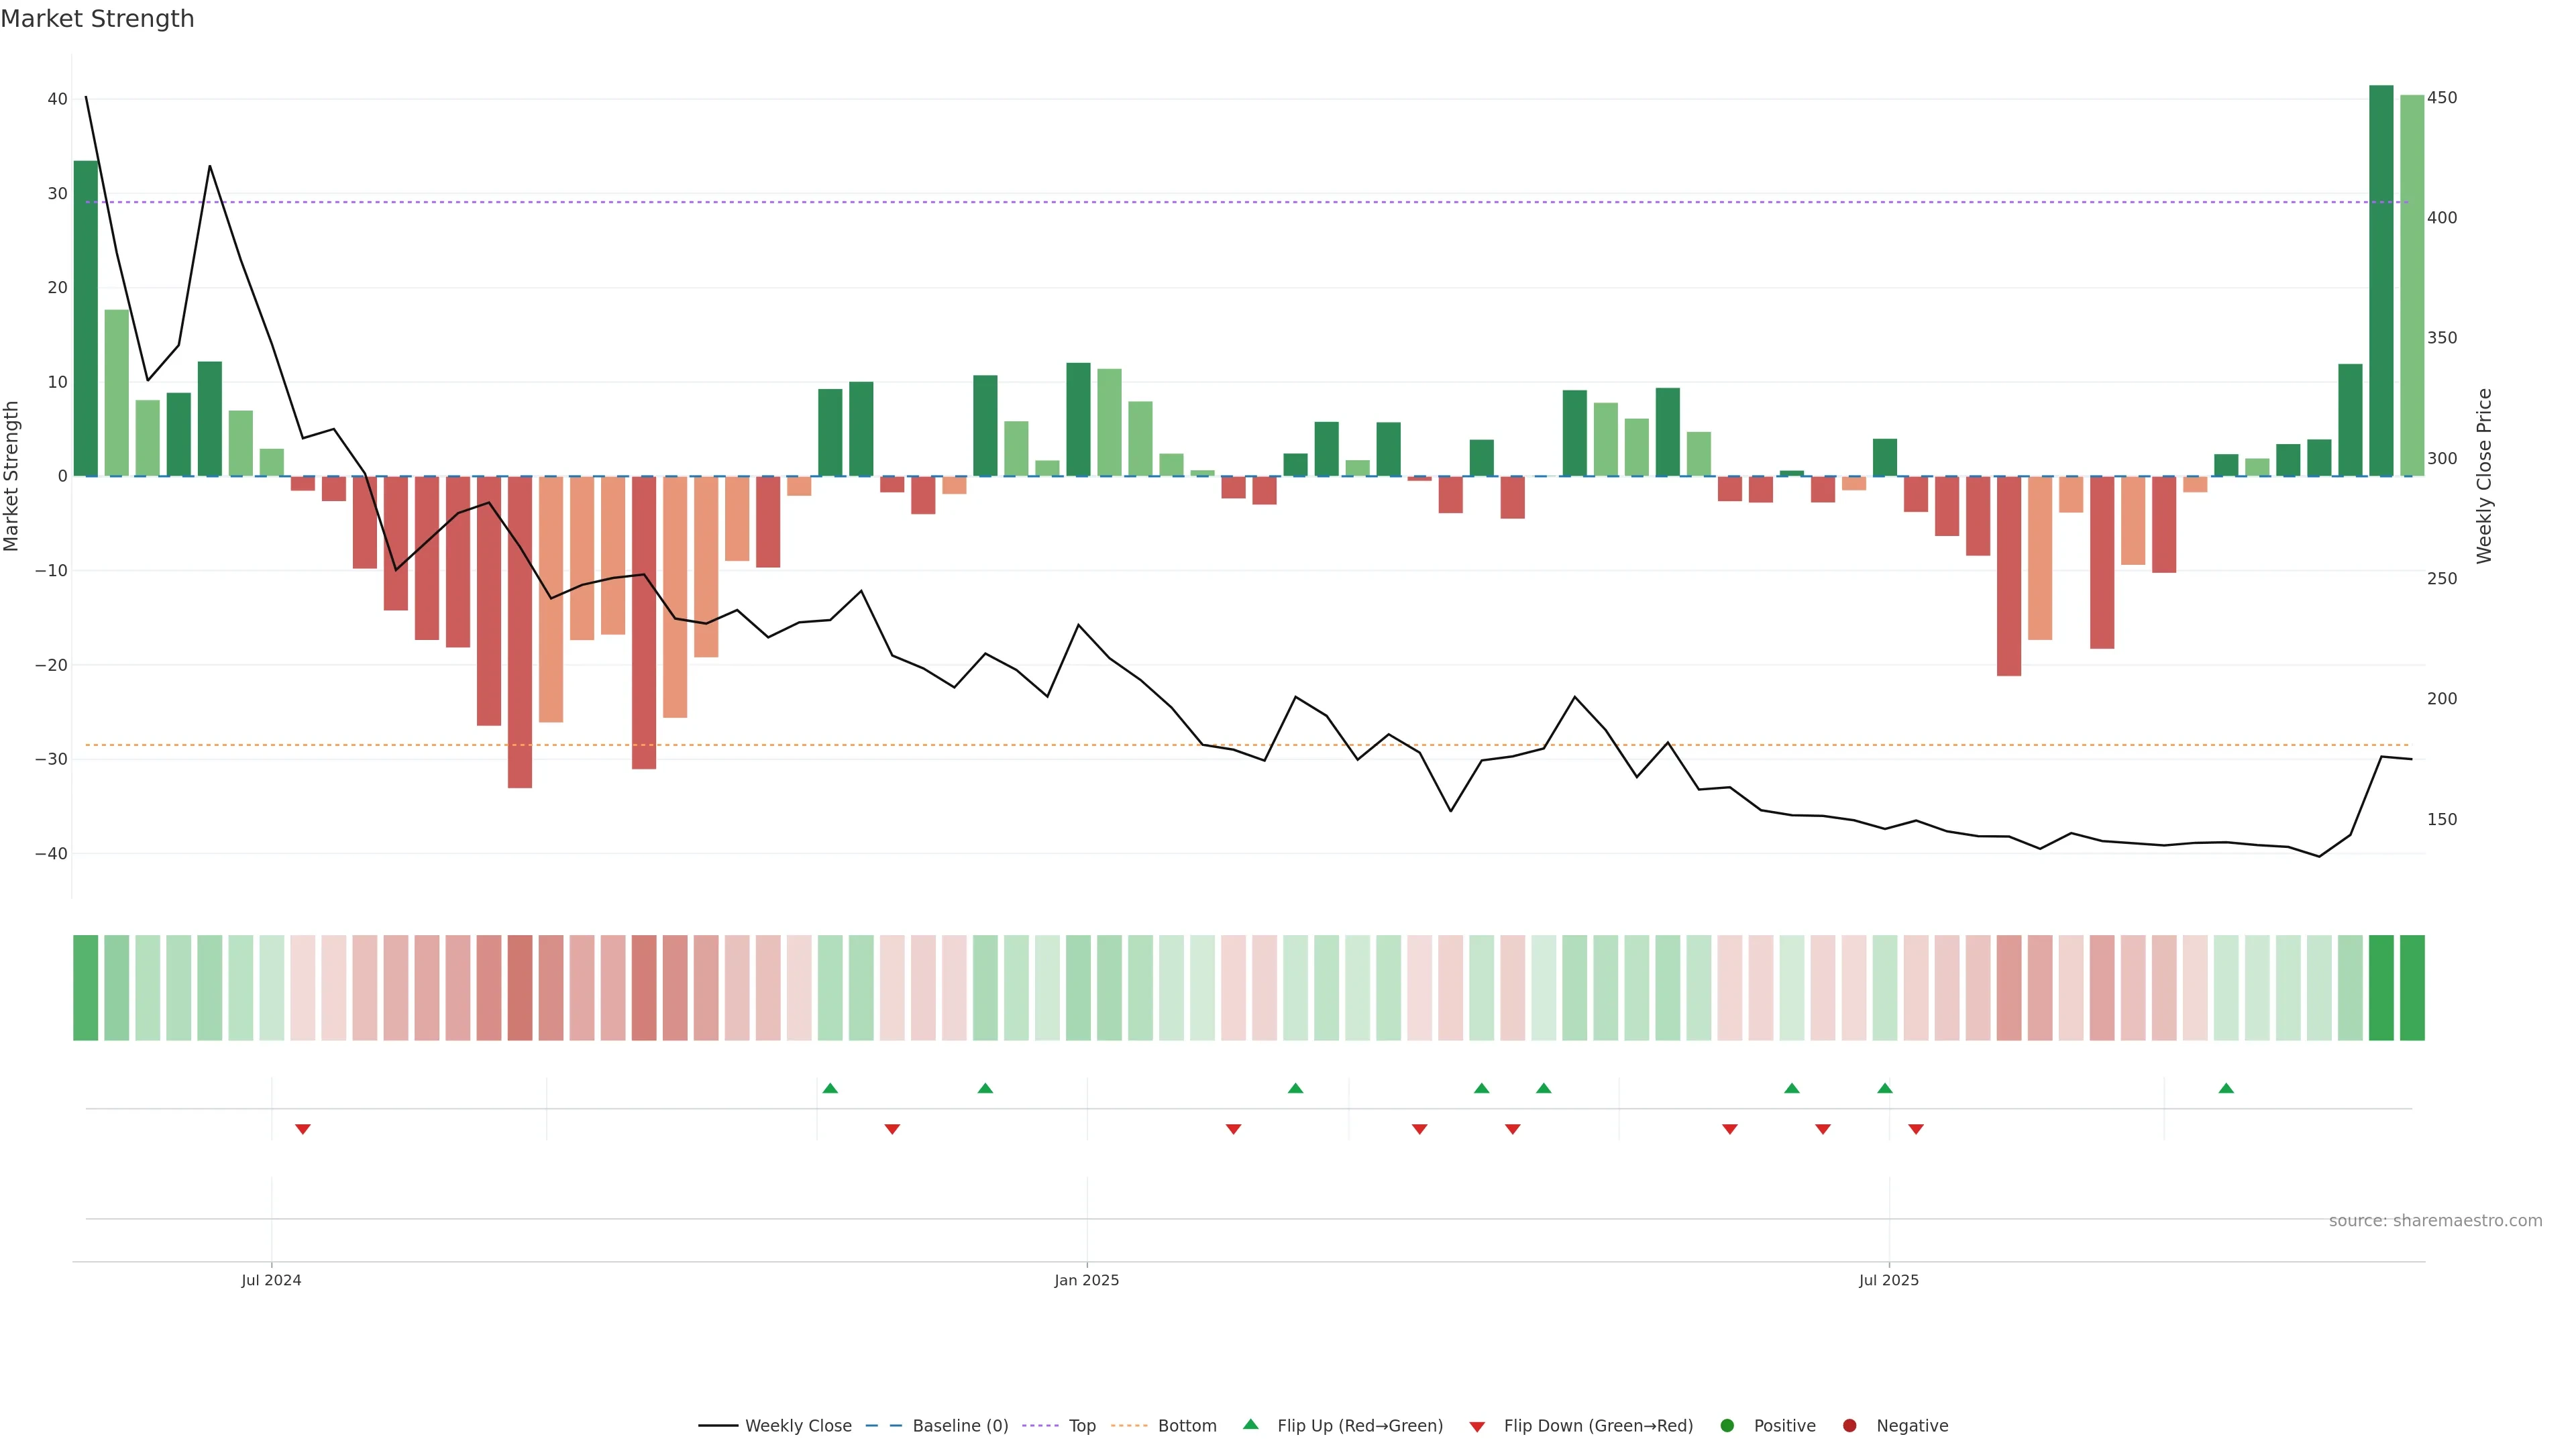Click the Flip Up green triangle legend icon
This screenshot has height=1449, width=2576.
tap(1250, 1424)
